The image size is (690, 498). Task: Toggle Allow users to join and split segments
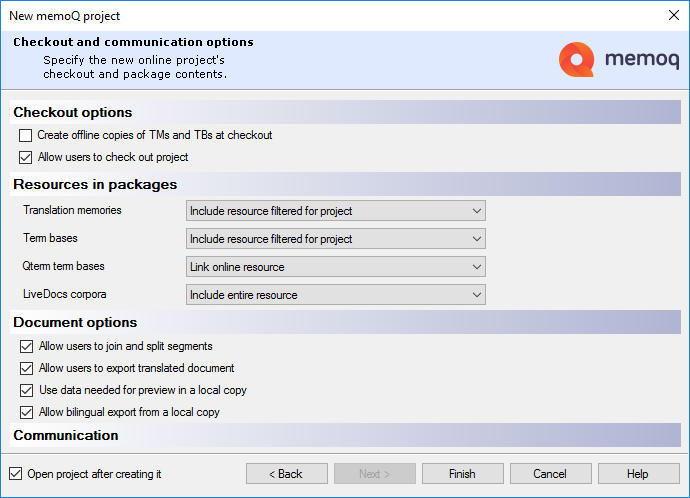pyautogui.click(x=26, y=346)
